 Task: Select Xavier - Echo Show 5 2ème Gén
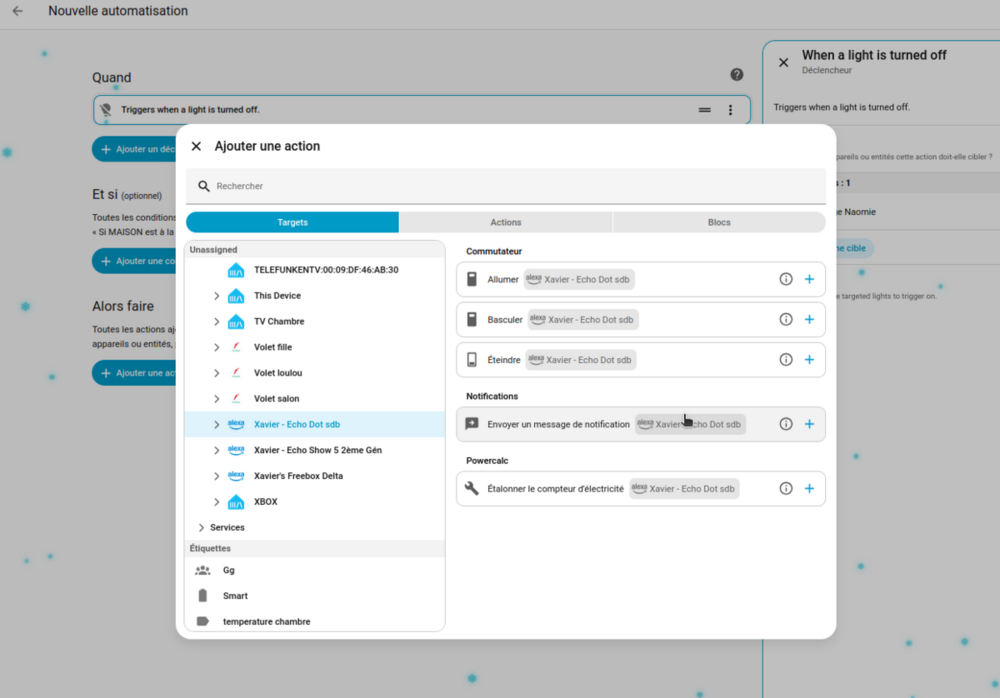[315, 450]
